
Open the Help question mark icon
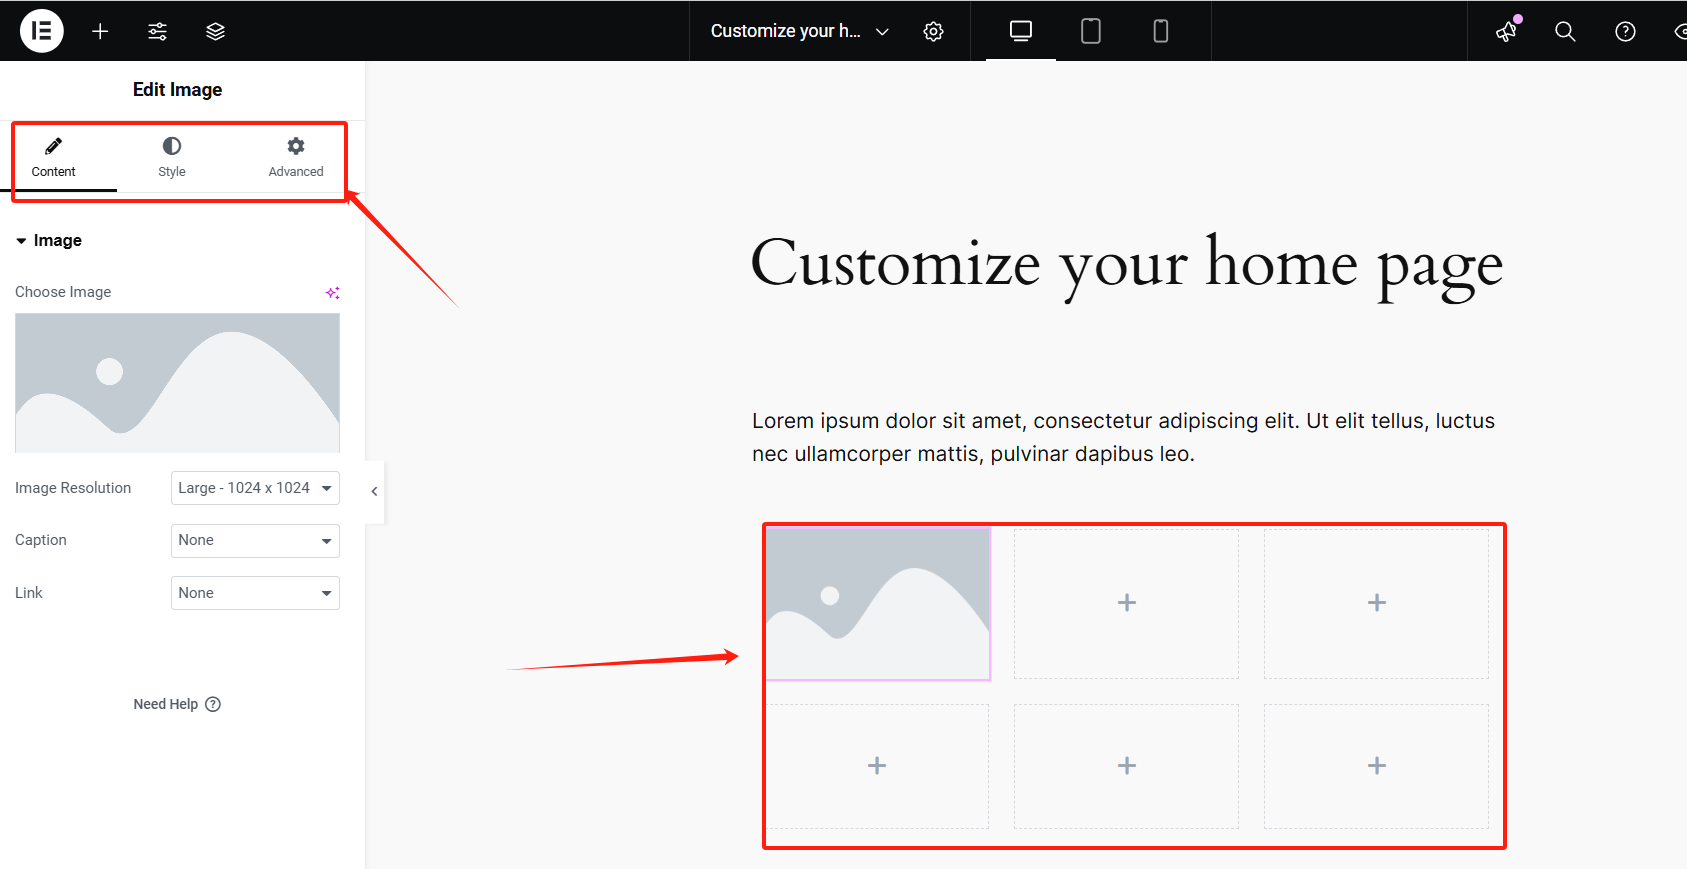pyautogui.click(x=1625, y=31)
